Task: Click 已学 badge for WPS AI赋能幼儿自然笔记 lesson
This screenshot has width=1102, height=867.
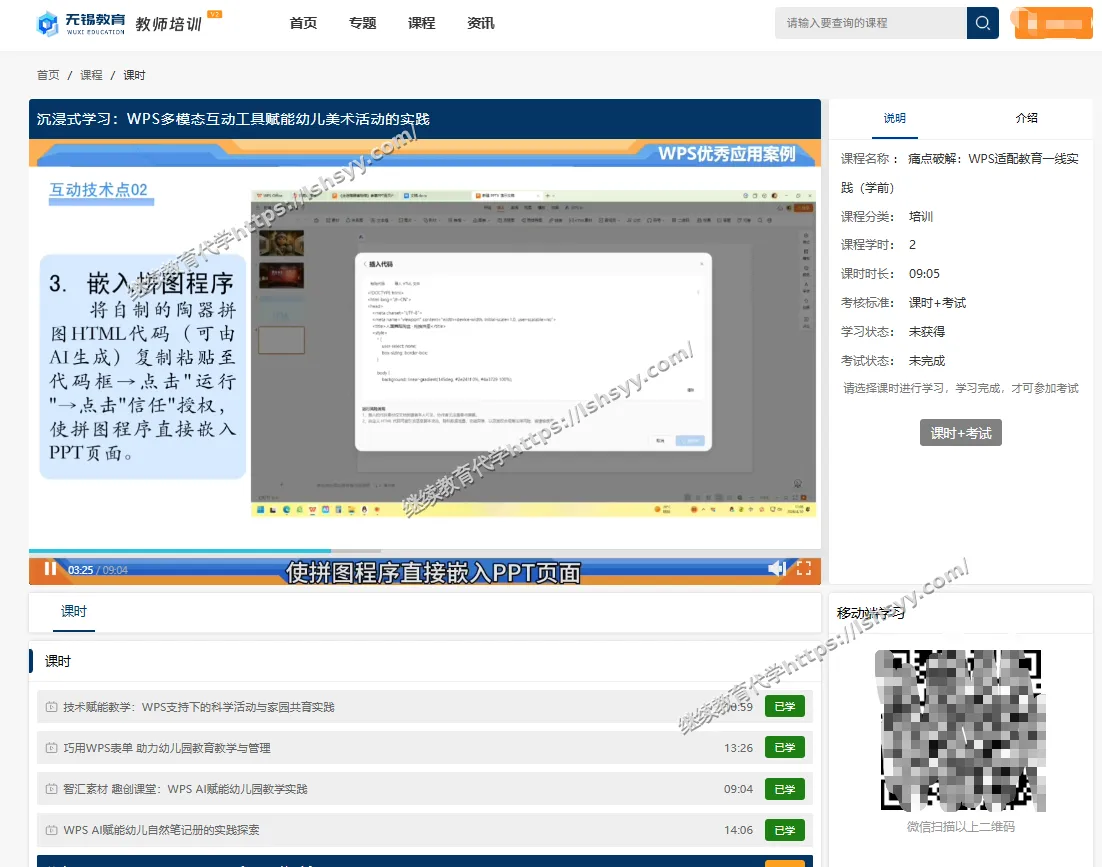Action: 784,830
